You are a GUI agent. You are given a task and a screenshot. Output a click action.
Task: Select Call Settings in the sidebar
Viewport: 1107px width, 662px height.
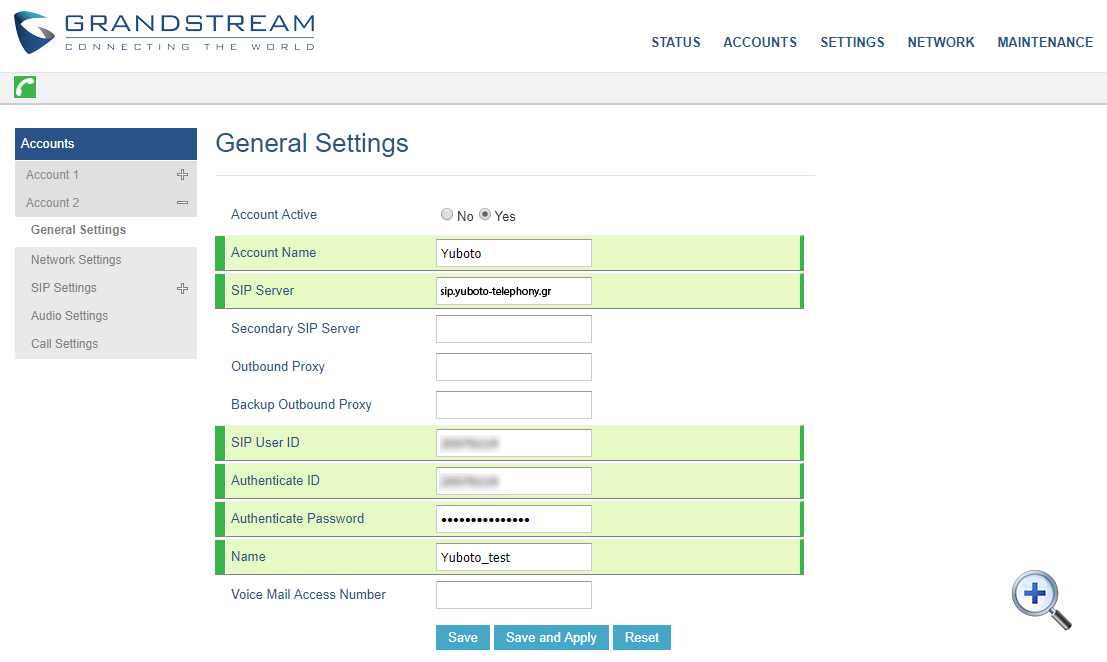64,343
